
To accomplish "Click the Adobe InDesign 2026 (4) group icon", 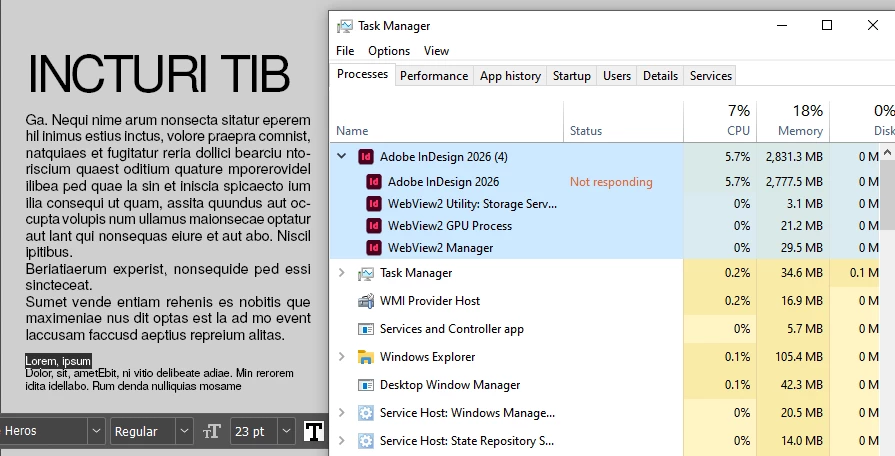I will coord(365,157).
